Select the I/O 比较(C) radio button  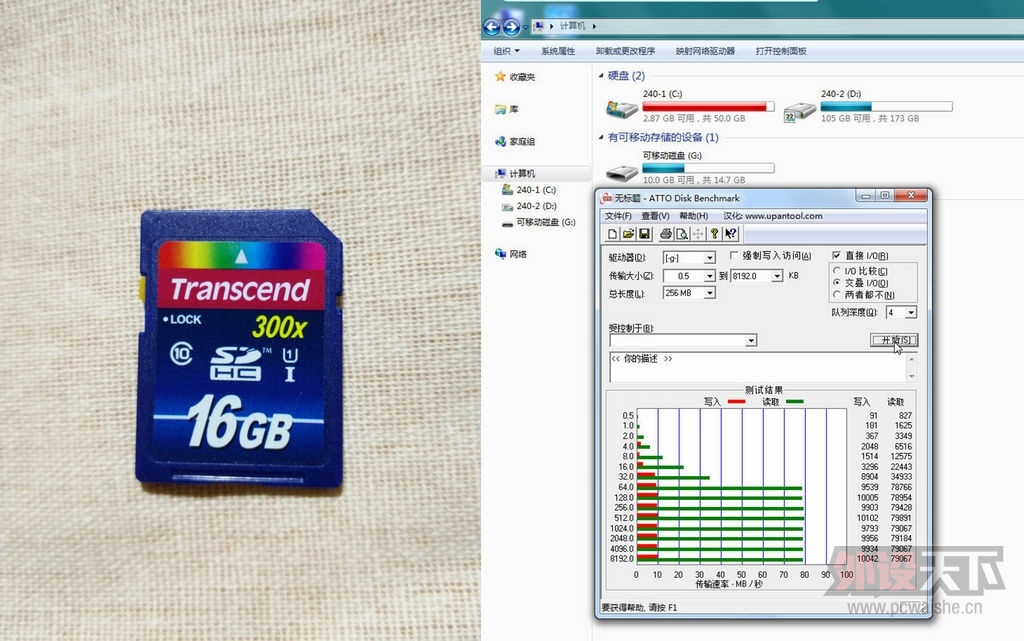pyautogui.click(x=837, y=270)
